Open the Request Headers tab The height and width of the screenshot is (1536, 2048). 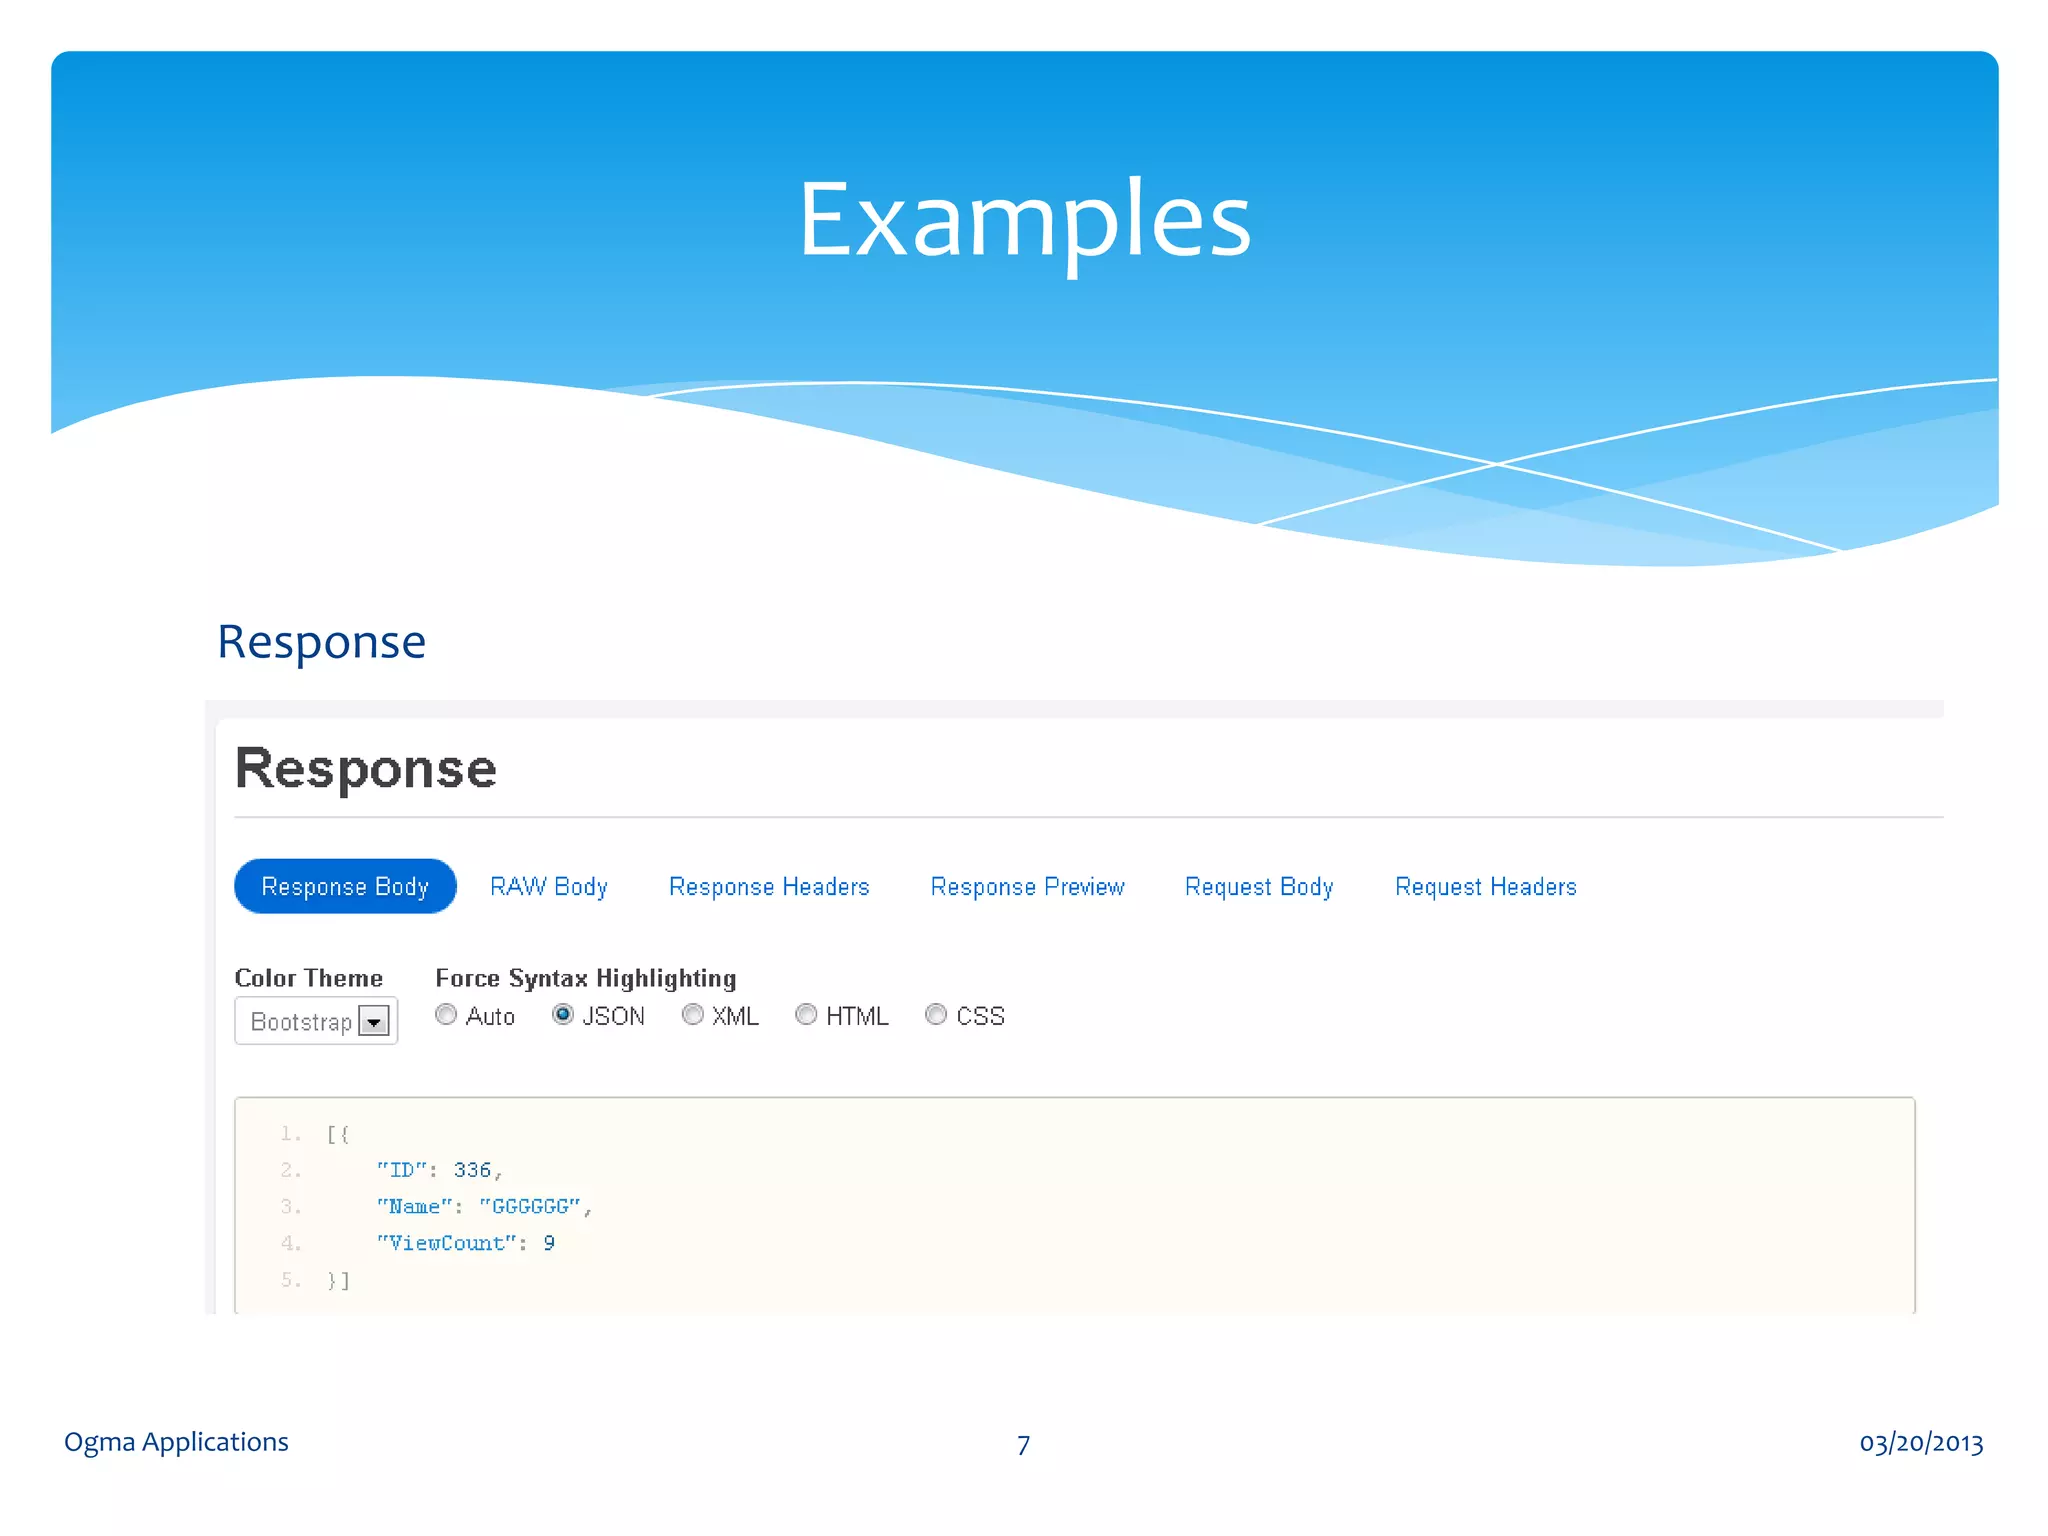(1486, 887)
